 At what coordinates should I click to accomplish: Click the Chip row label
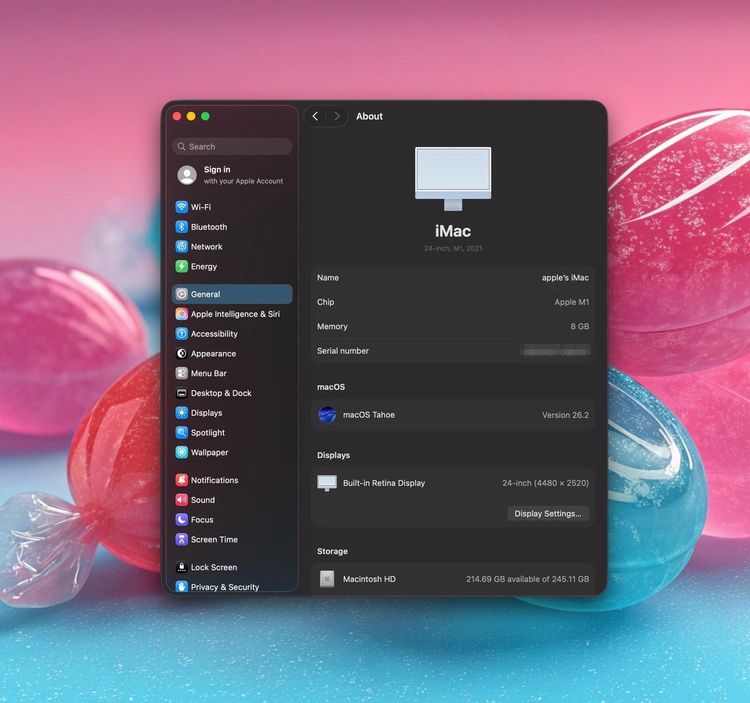325,302
